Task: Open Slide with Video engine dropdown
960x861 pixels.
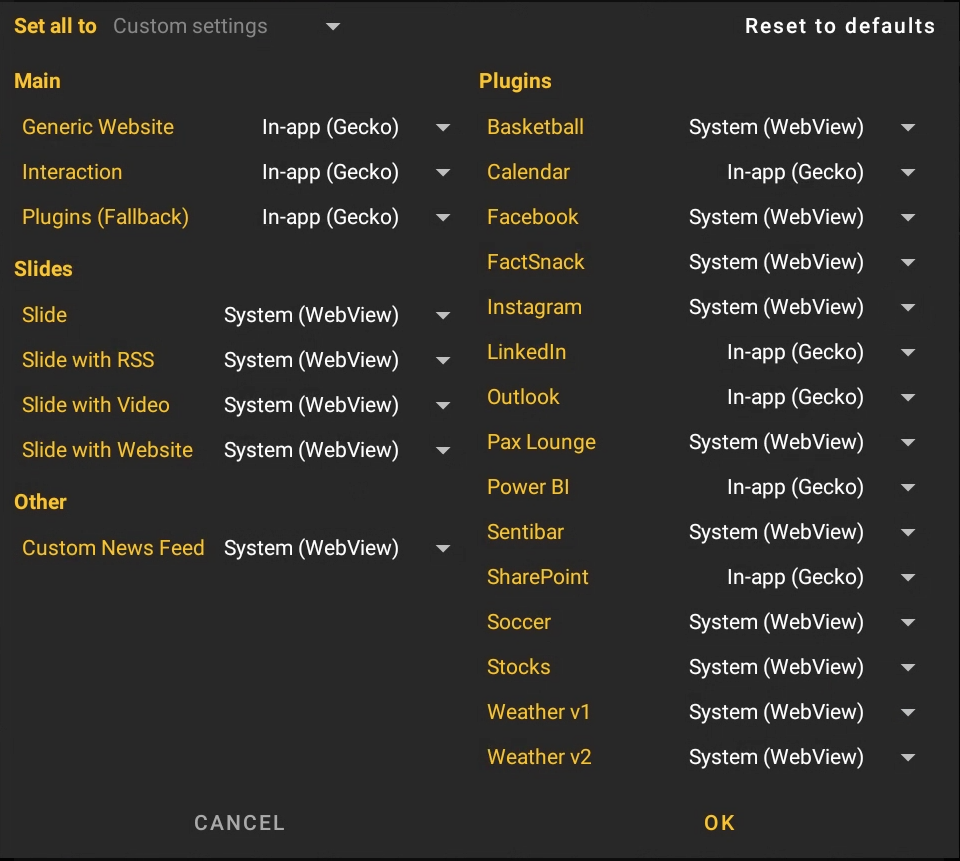Action: point(443,406)
